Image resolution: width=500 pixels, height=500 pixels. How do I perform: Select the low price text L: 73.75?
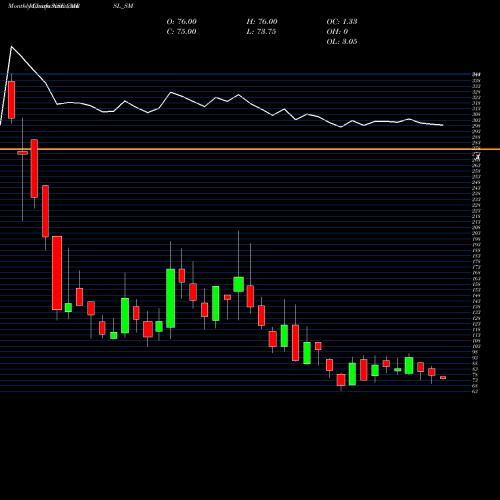coord(261,32)
